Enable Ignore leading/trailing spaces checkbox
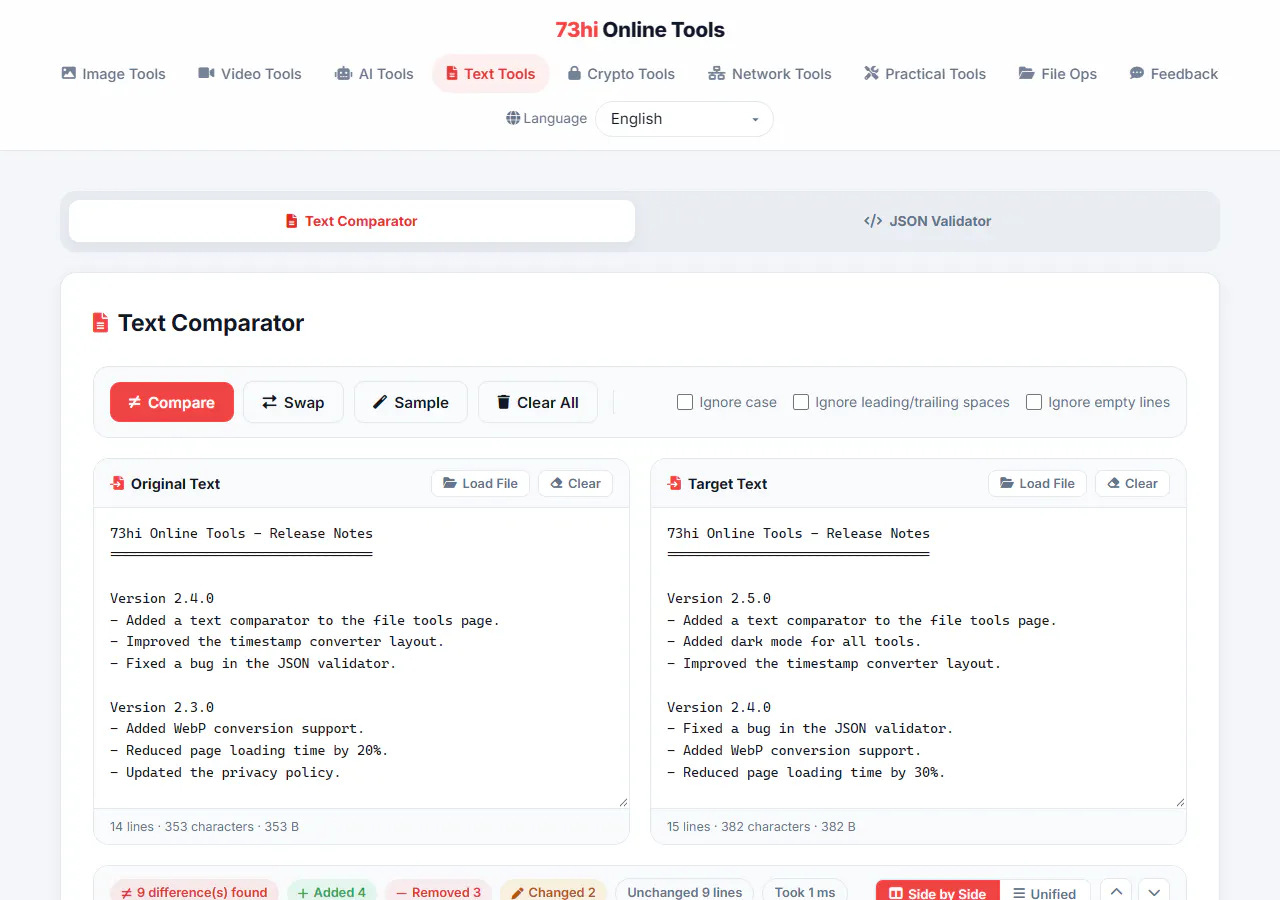 point(801,402)
